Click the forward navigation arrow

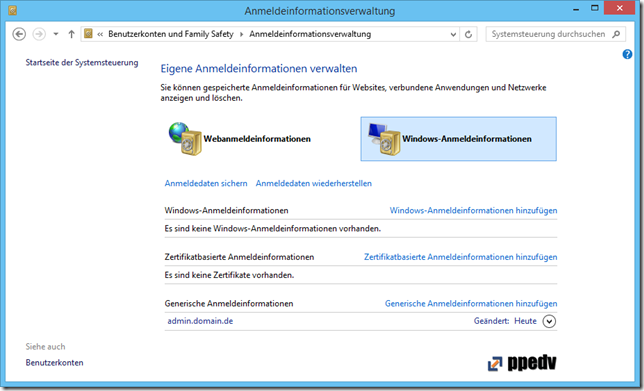(x=39, y=34)
